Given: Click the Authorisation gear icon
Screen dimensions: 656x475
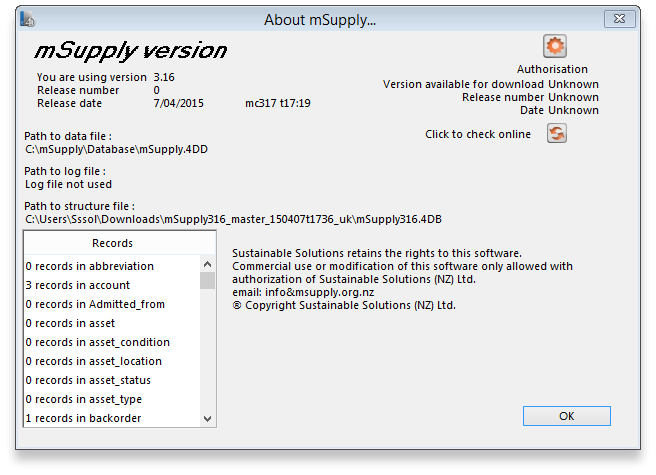Looking at the screenshot, I should click(555, 46).
